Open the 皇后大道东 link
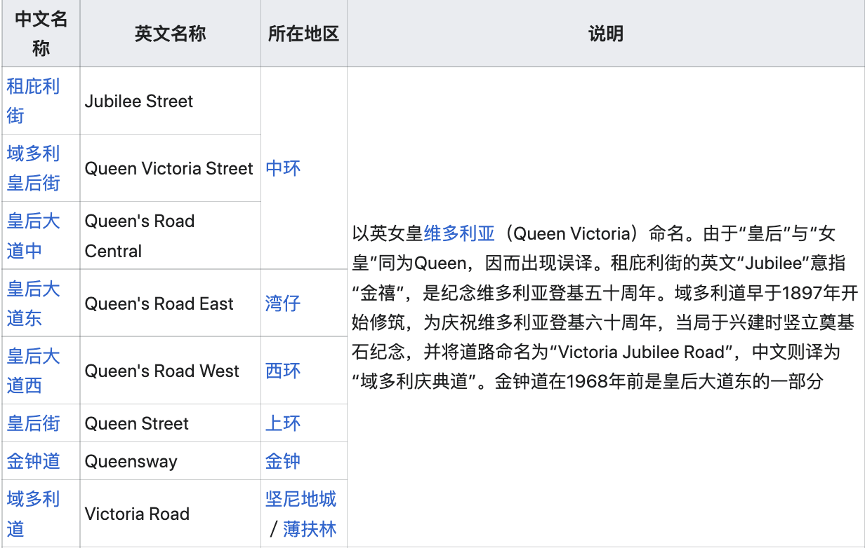Image resolution: width=866 pixels, height=550 pixels. 33,303
